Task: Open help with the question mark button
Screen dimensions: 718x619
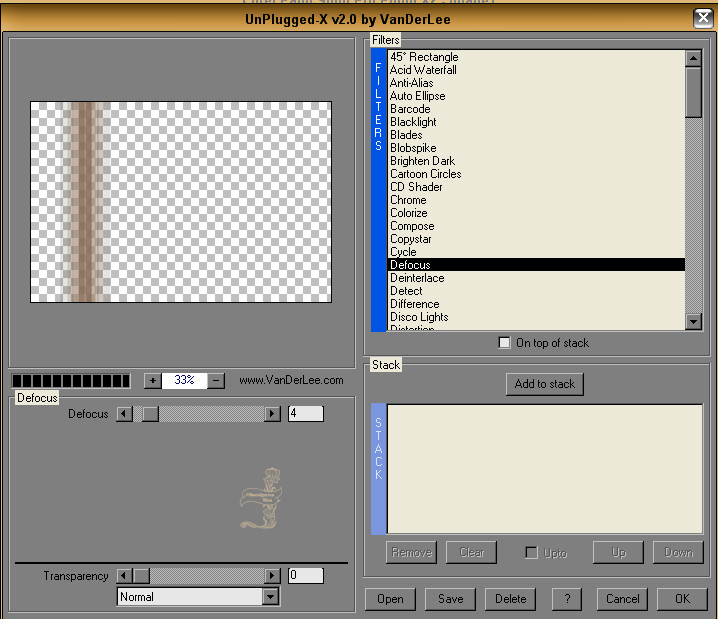Action: click(567, 599)
